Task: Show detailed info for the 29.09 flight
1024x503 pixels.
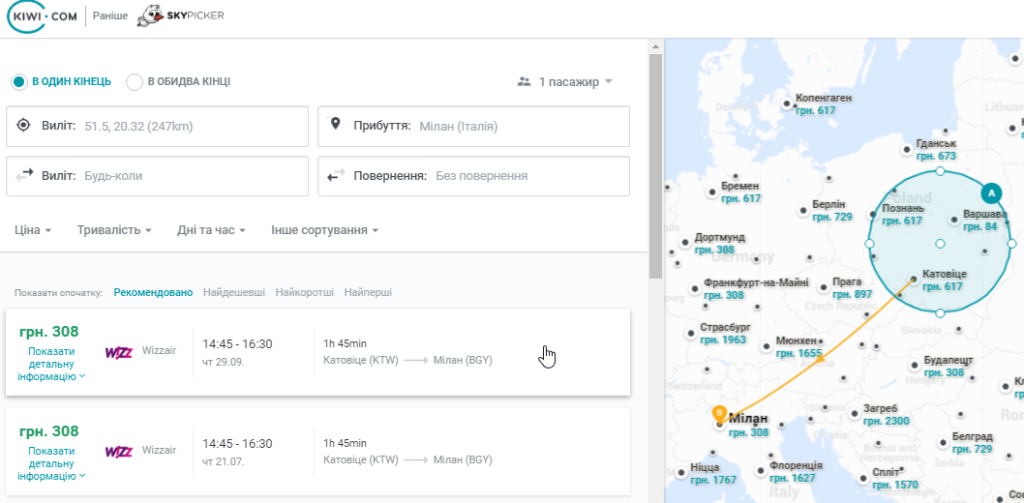Action: click(x=52, y=363)
